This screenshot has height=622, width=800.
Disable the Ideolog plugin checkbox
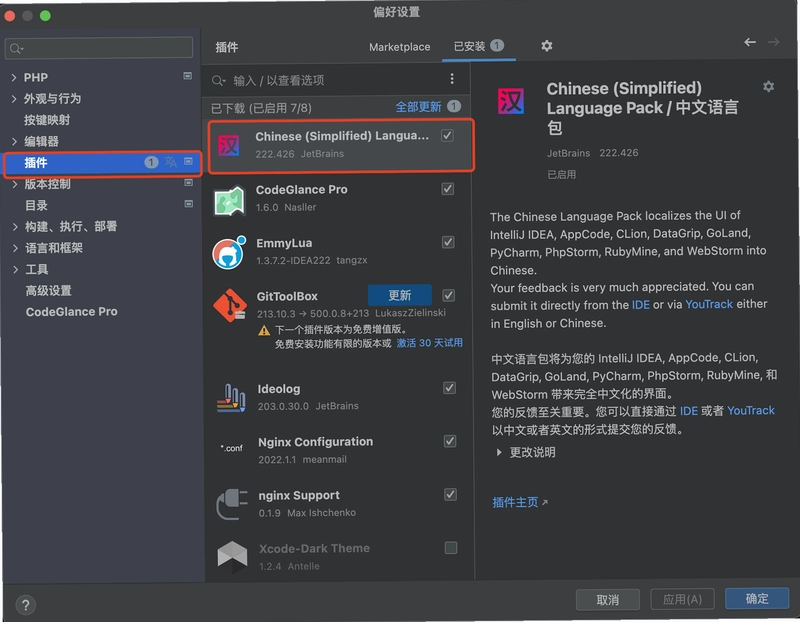coord(449,388)
